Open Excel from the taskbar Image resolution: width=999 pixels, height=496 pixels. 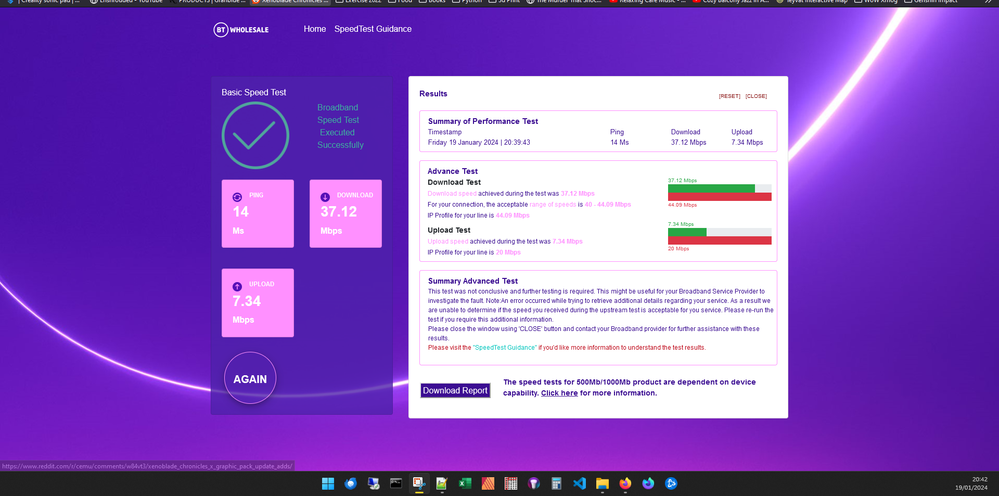[465, 484]
